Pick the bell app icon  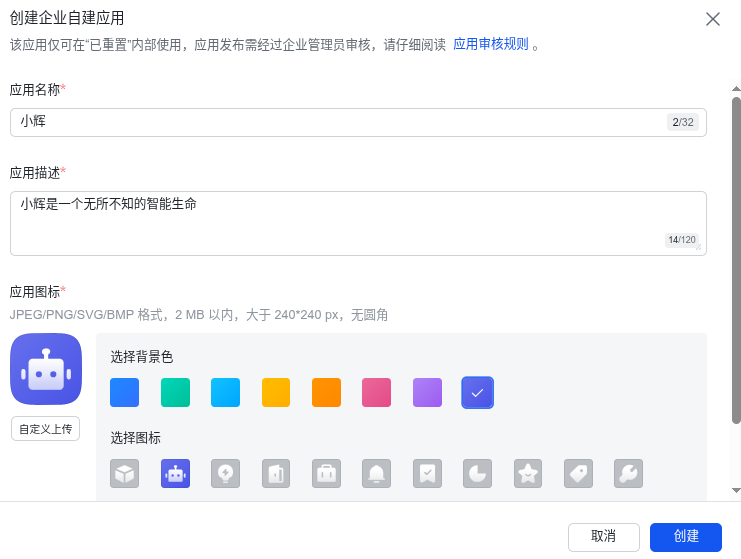pyautogui.click(x=377, y=473)
